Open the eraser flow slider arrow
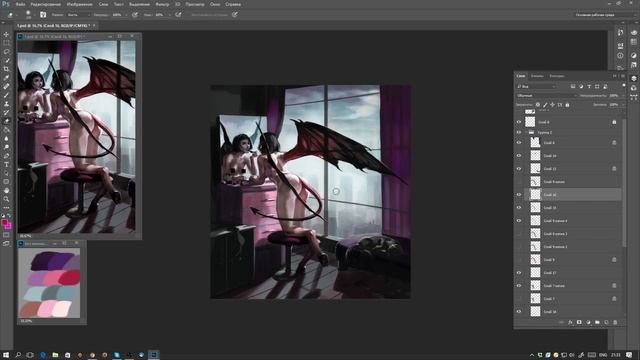 (169, 15)
